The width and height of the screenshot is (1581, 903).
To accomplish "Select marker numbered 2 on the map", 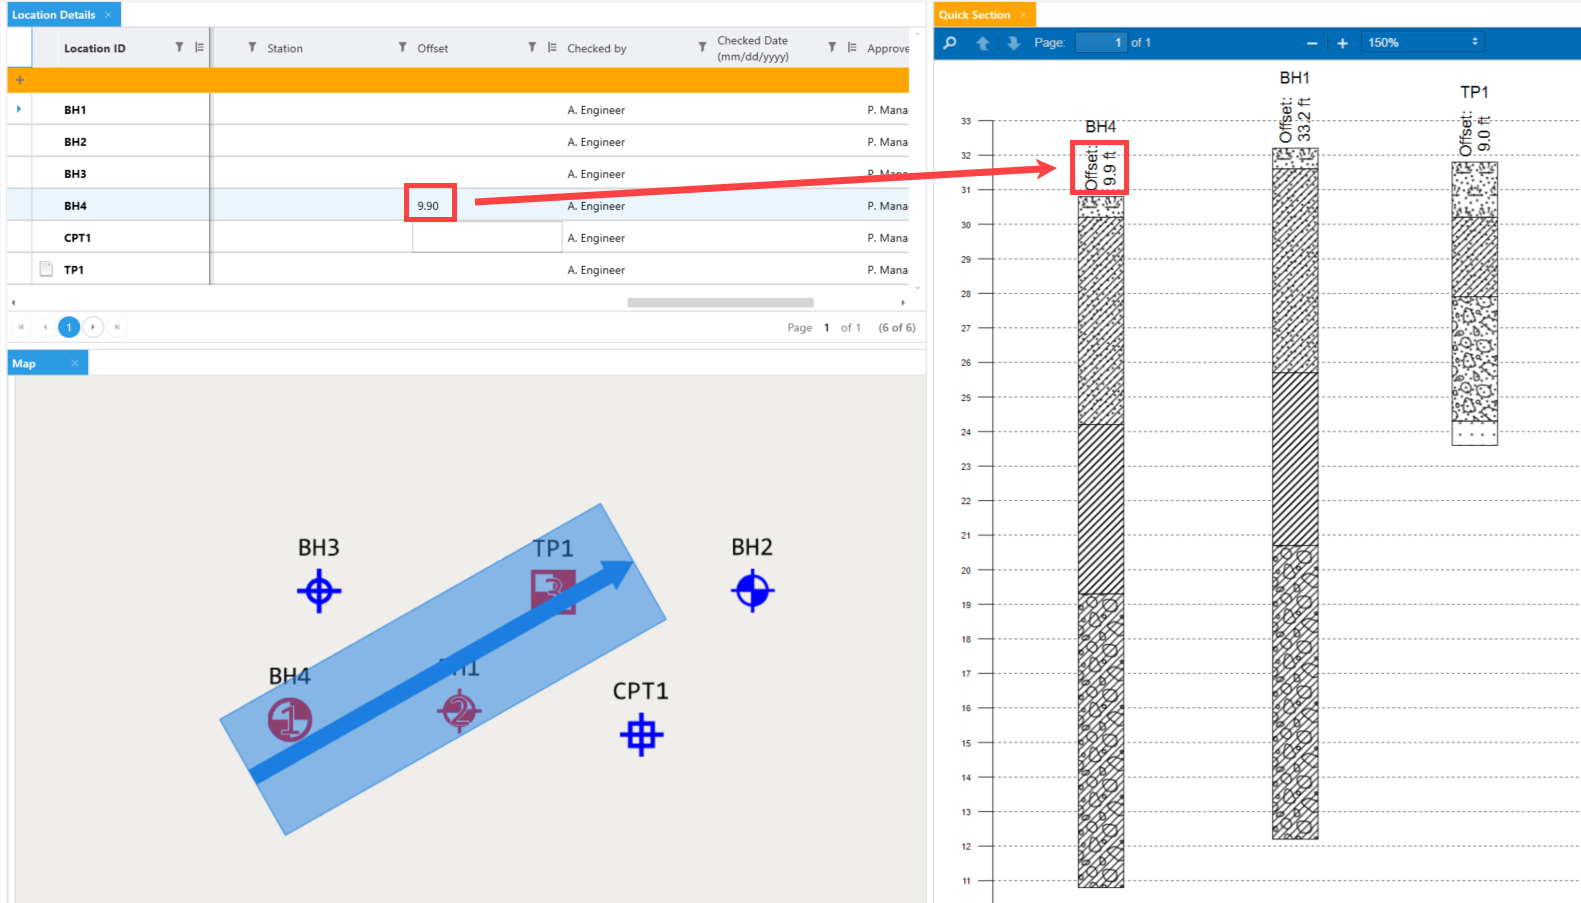I will 459,711.
